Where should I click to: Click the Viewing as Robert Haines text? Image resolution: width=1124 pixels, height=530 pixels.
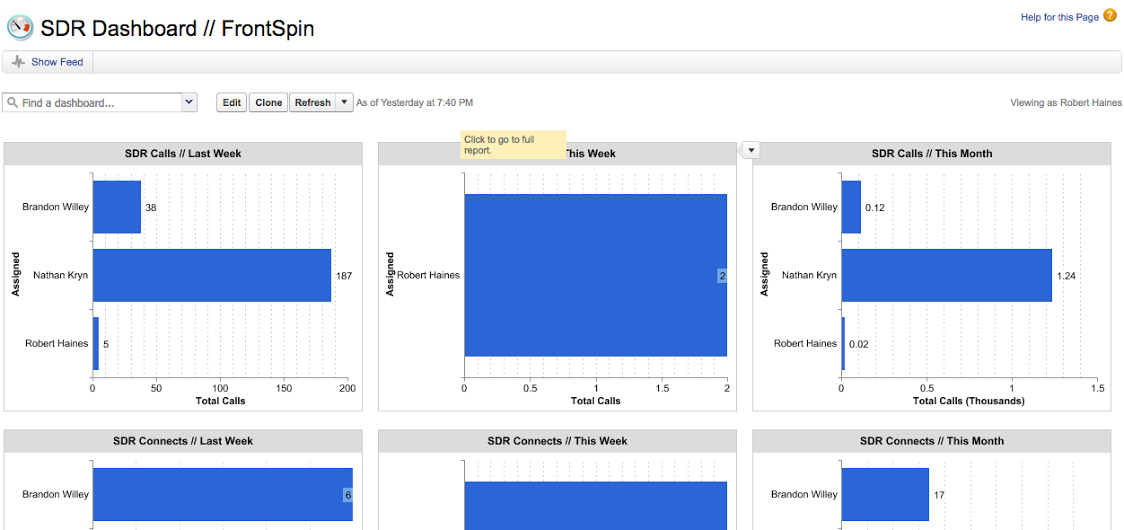[1066, 103]
